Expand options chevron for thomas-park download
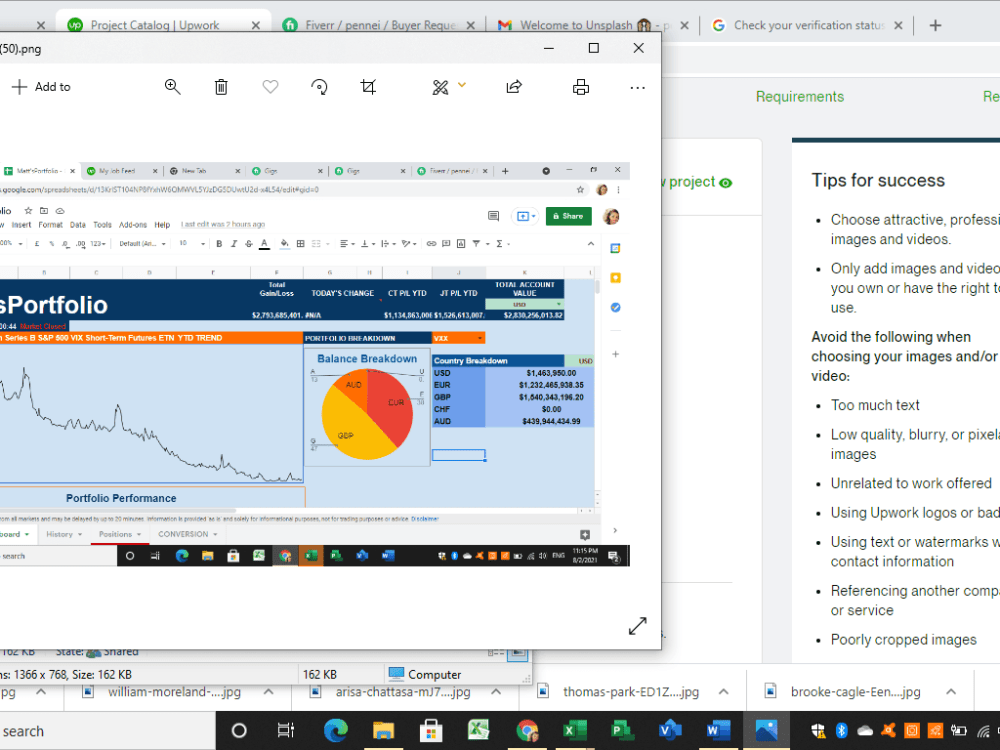This screenshot has width=1000, height=750. click(x=723, y=691)
